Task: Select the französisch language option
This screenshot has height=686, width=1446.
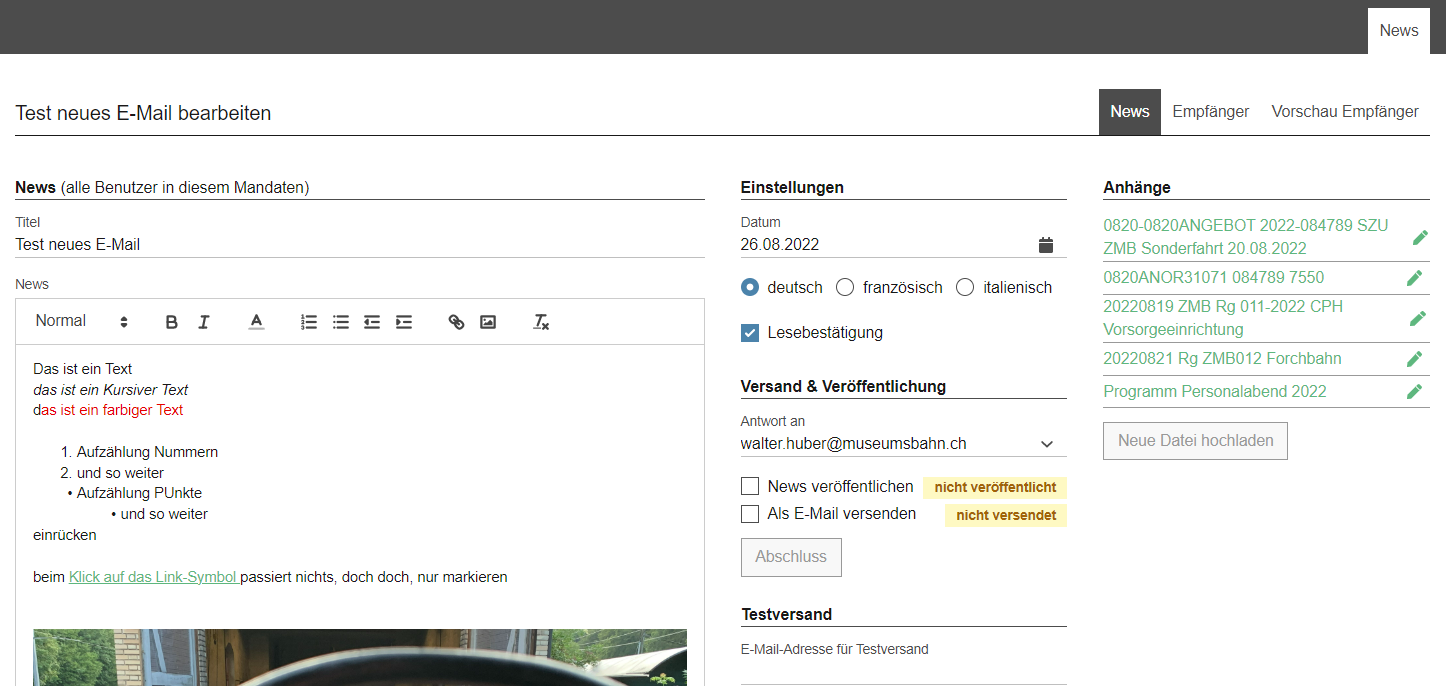Action: pos(845,286)
